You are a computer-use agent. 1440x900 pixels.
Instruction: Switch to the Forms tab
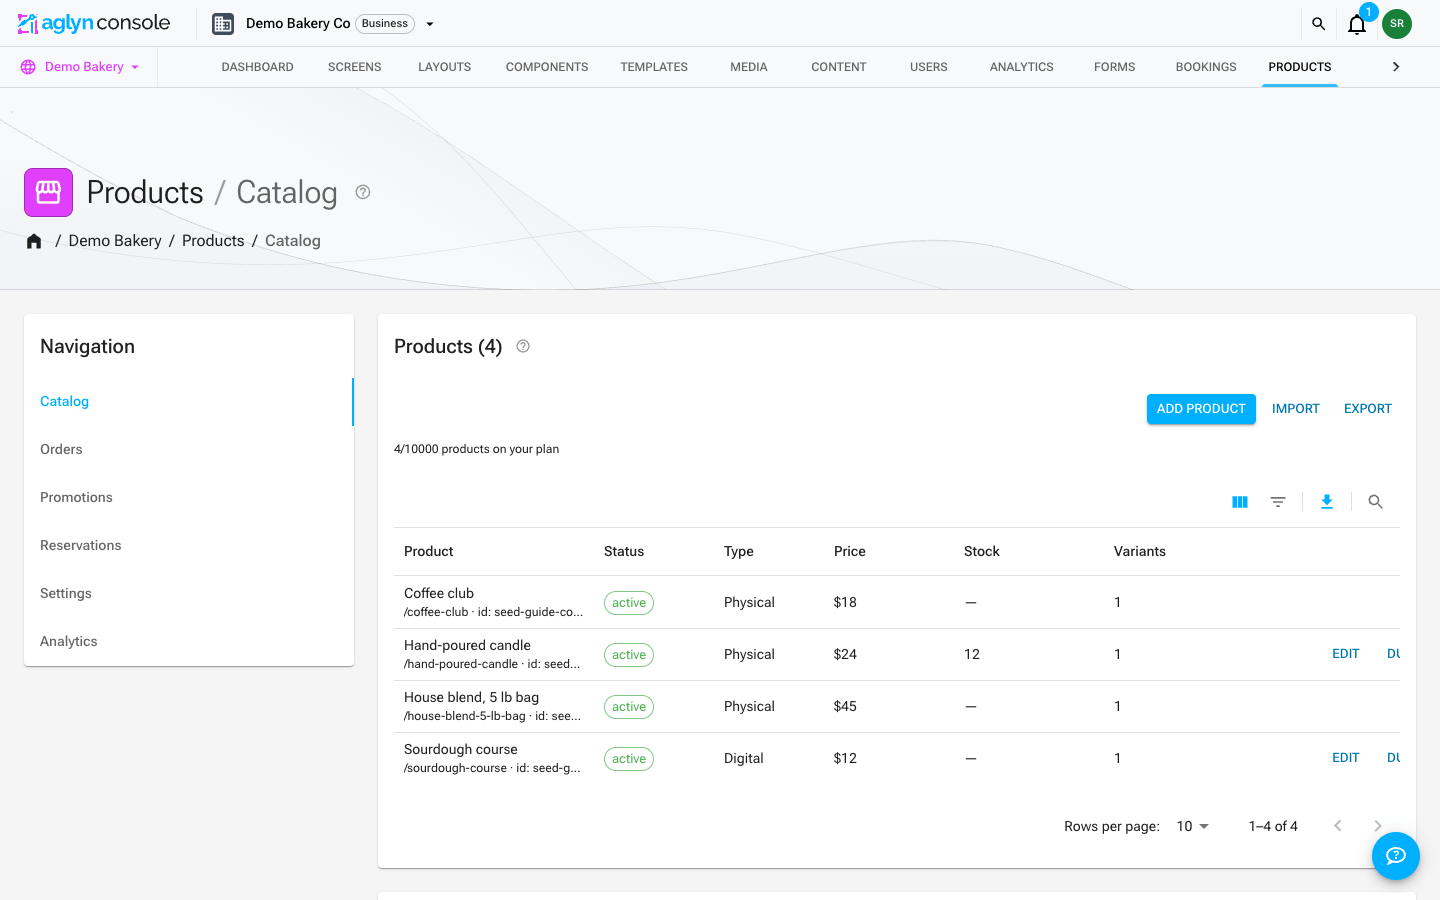coord(1115,67)
